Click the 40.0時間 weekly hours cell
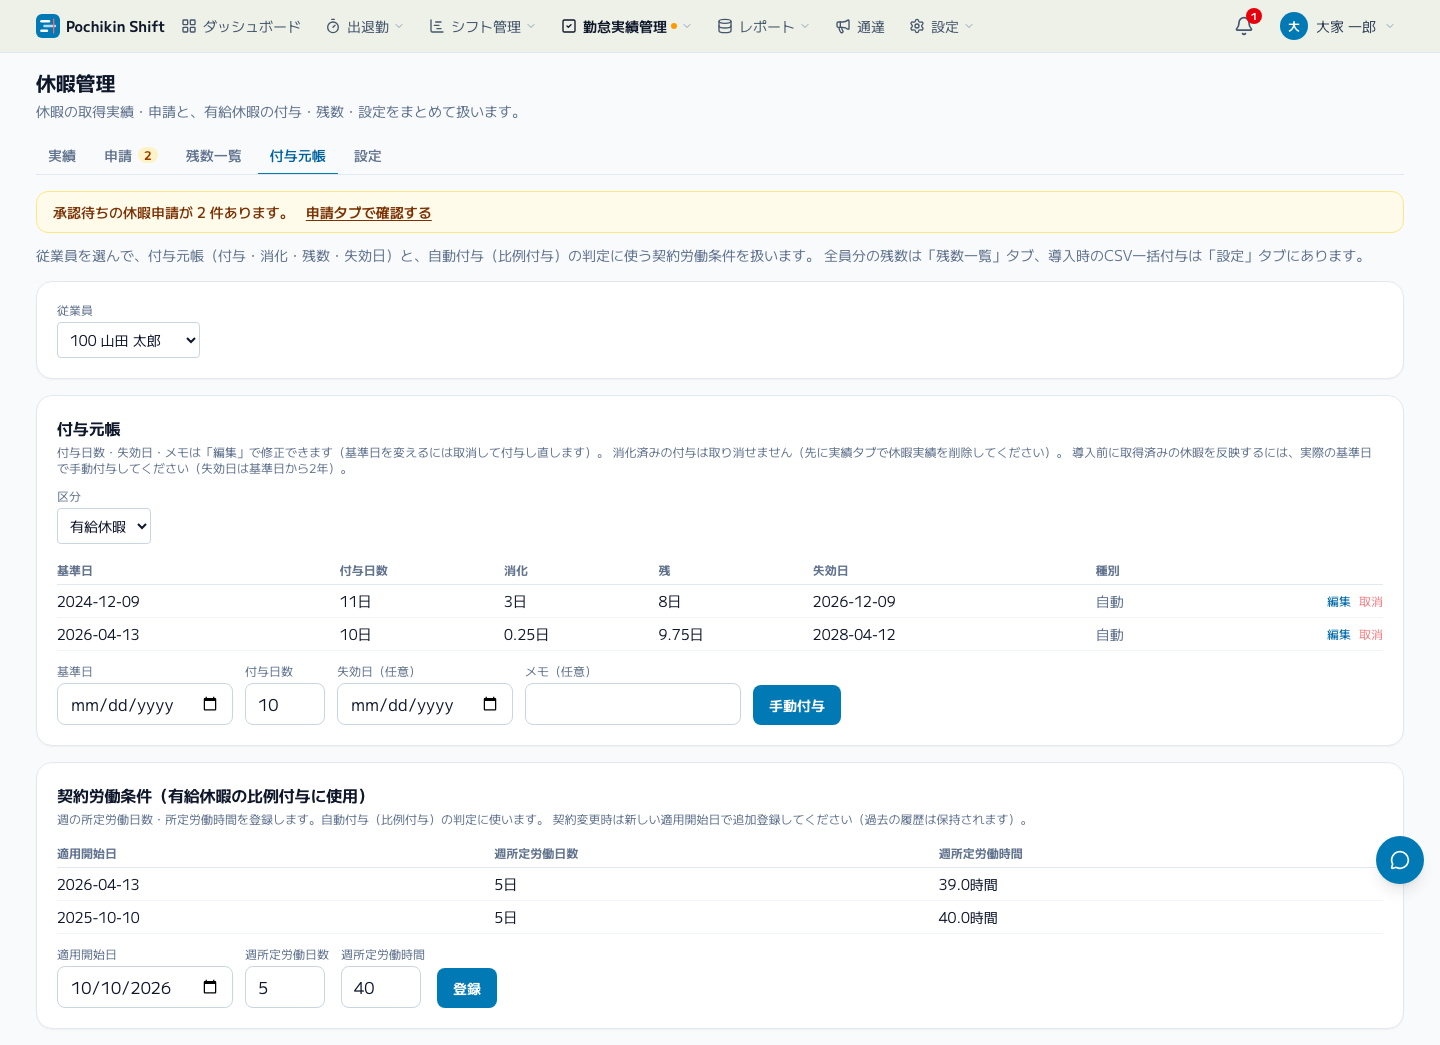1440x1045 pixels. coord(968,918)
